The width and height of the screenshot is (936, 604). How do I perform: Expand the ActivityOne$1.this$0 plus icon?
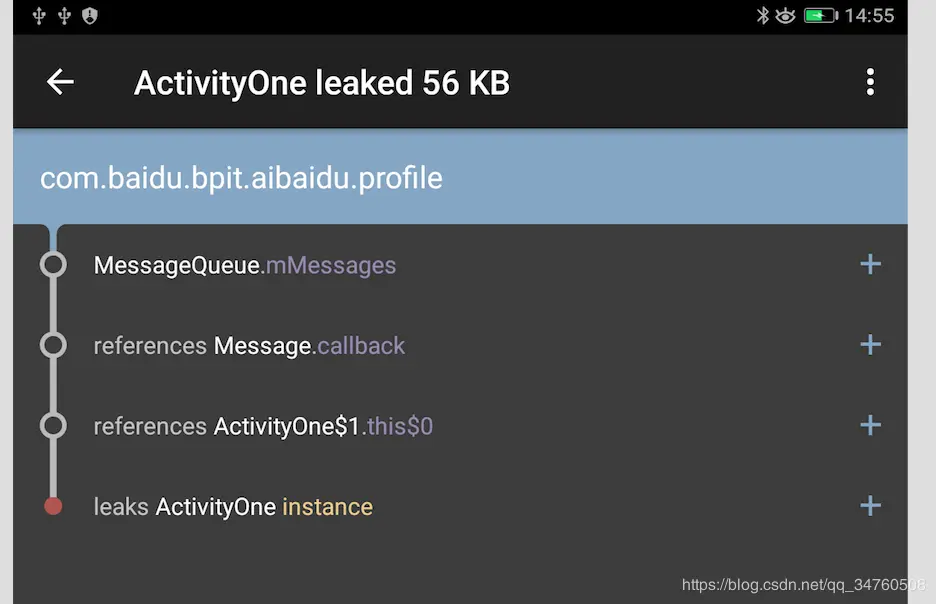[870, 425]
